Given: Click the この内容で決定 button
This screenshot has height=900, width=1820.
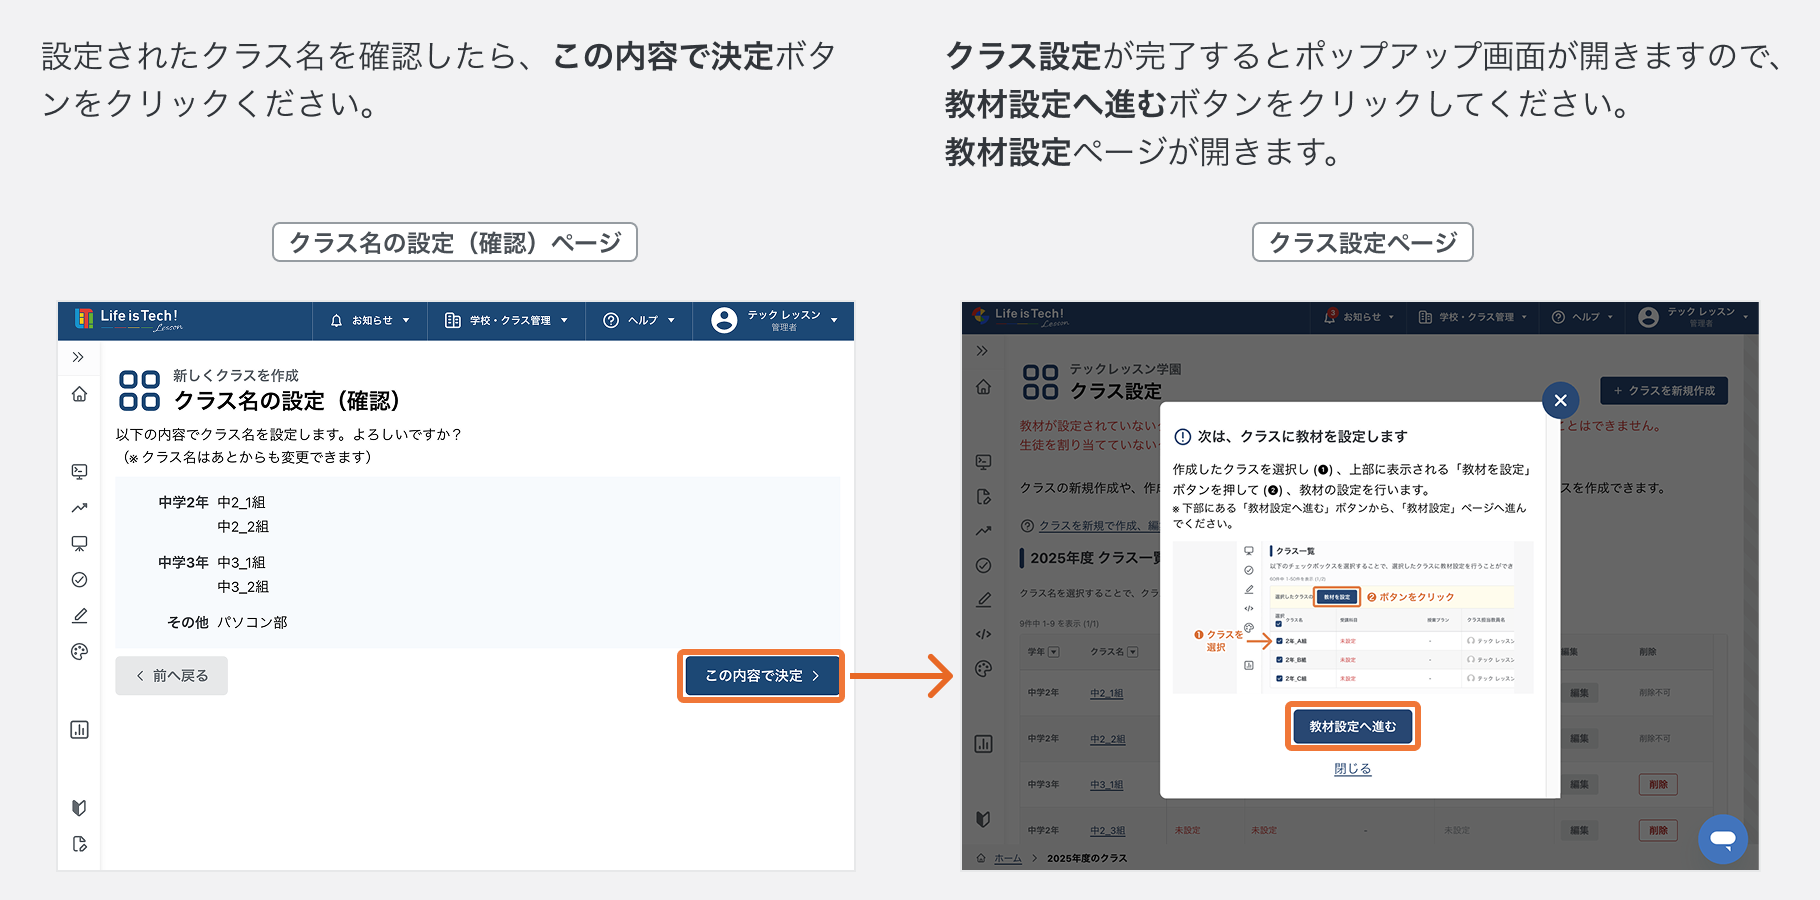Looking at the screenshot, I should 761,676.
